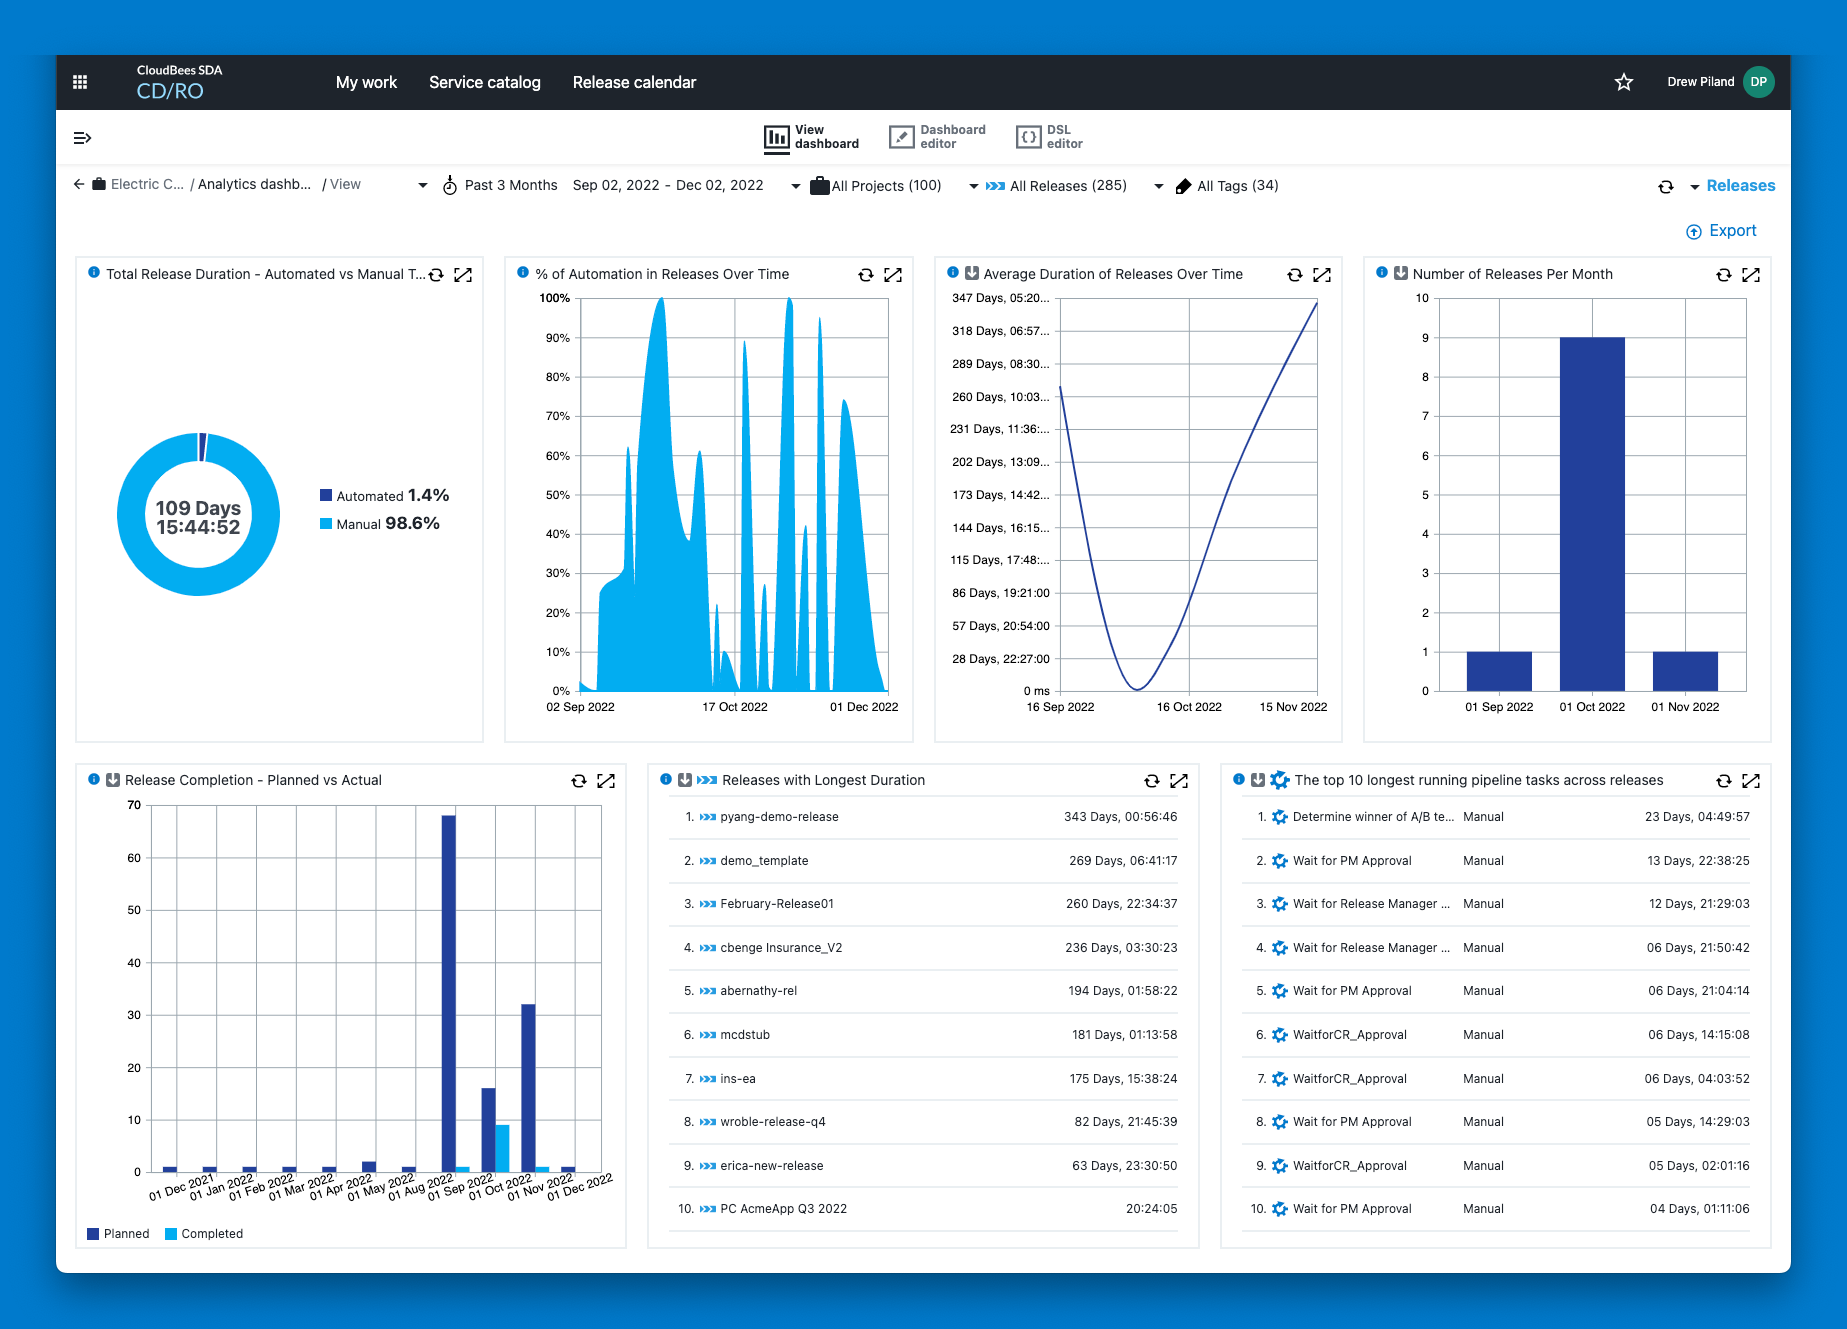Click the favorites star icon

1623,82
